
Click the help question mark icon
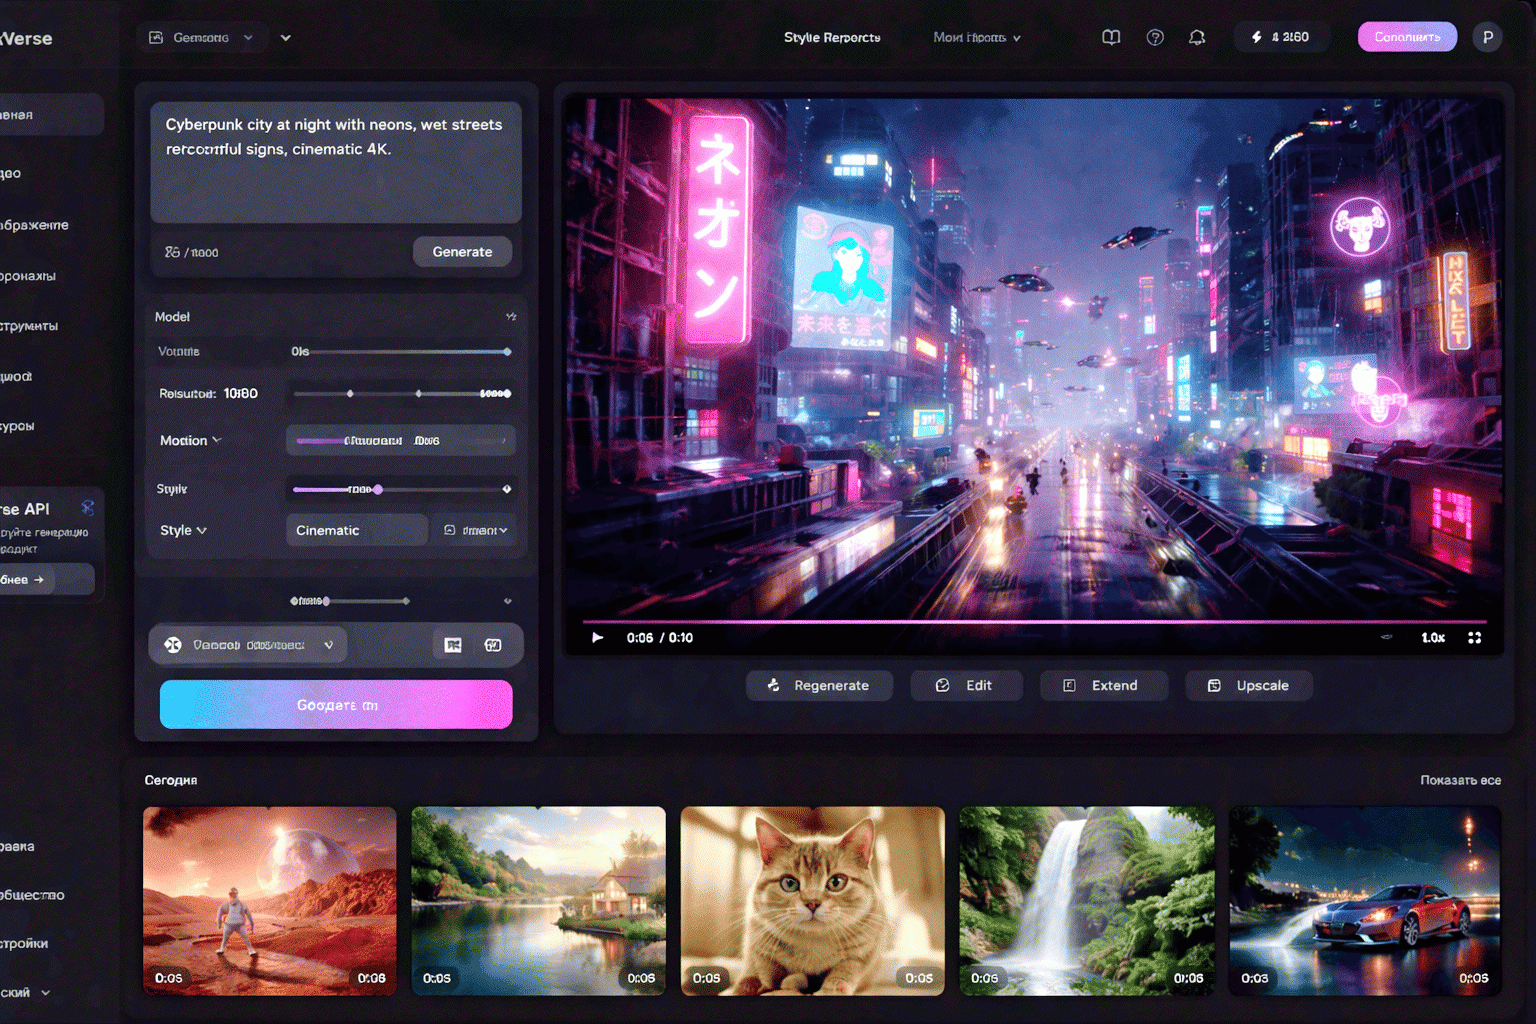pyautogui.click(x=1155, y=37)
